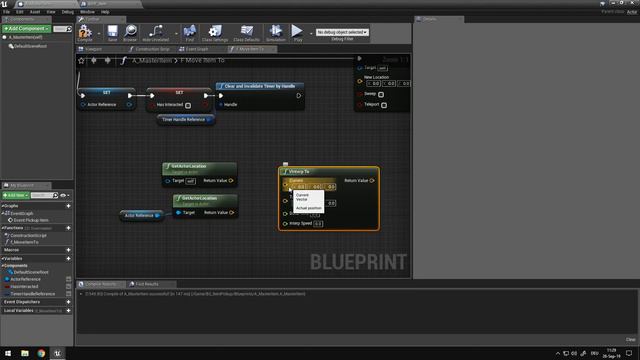Switch to the Compiler Results tab
The height and width of the screenshot is (360, 640).
pyautogui.click(x=100, y=284)
